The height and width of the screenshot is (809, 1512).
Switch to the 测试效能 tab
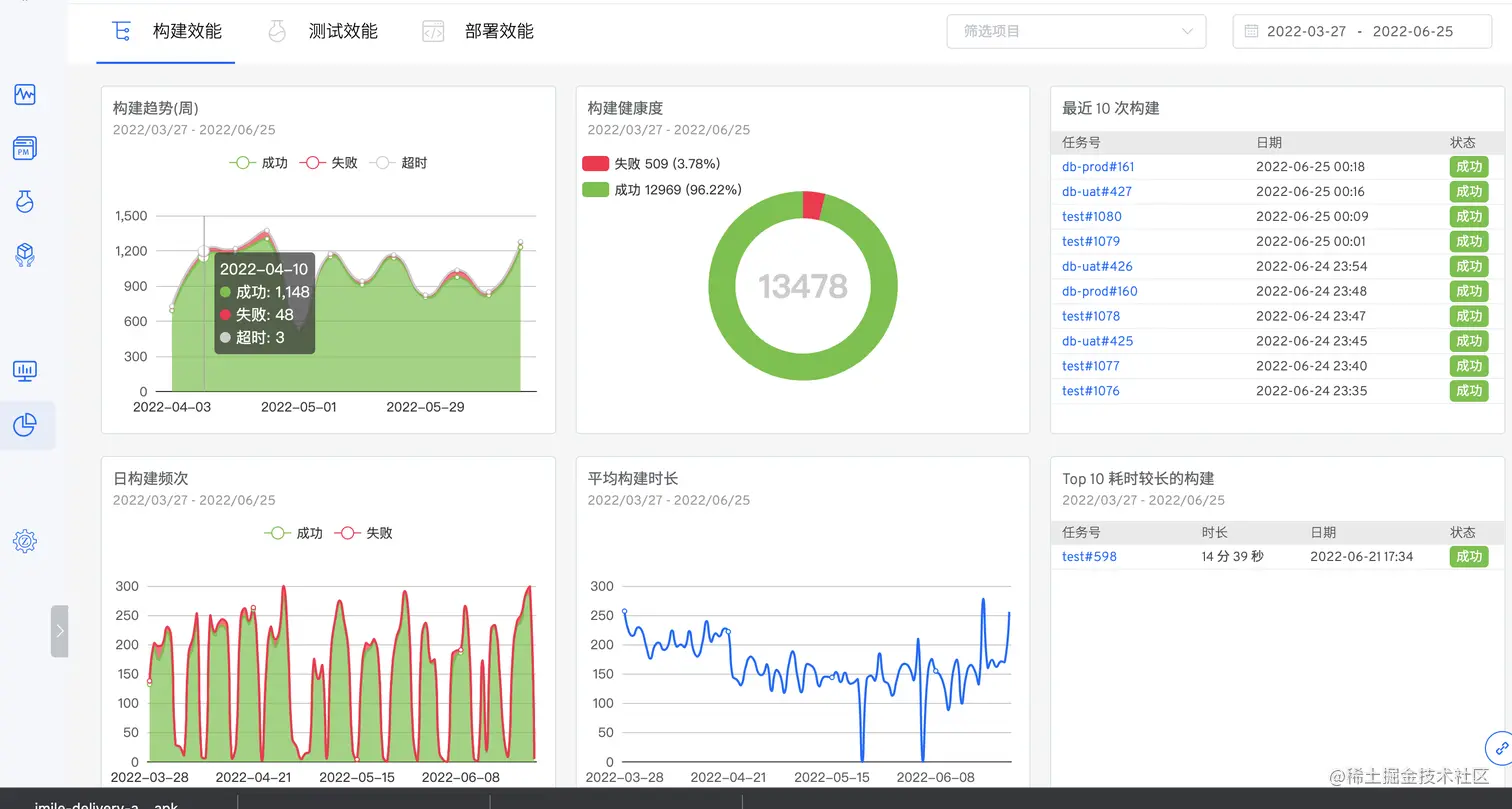click(322, 31)
